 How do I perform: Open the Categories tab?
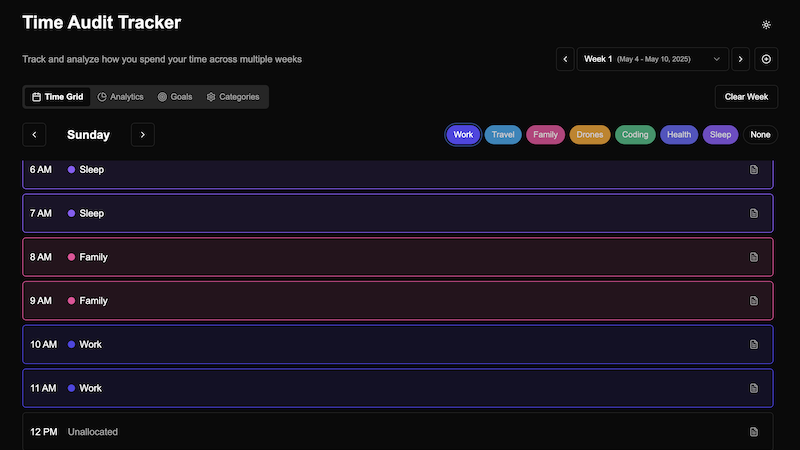click(x=233, y=97)
